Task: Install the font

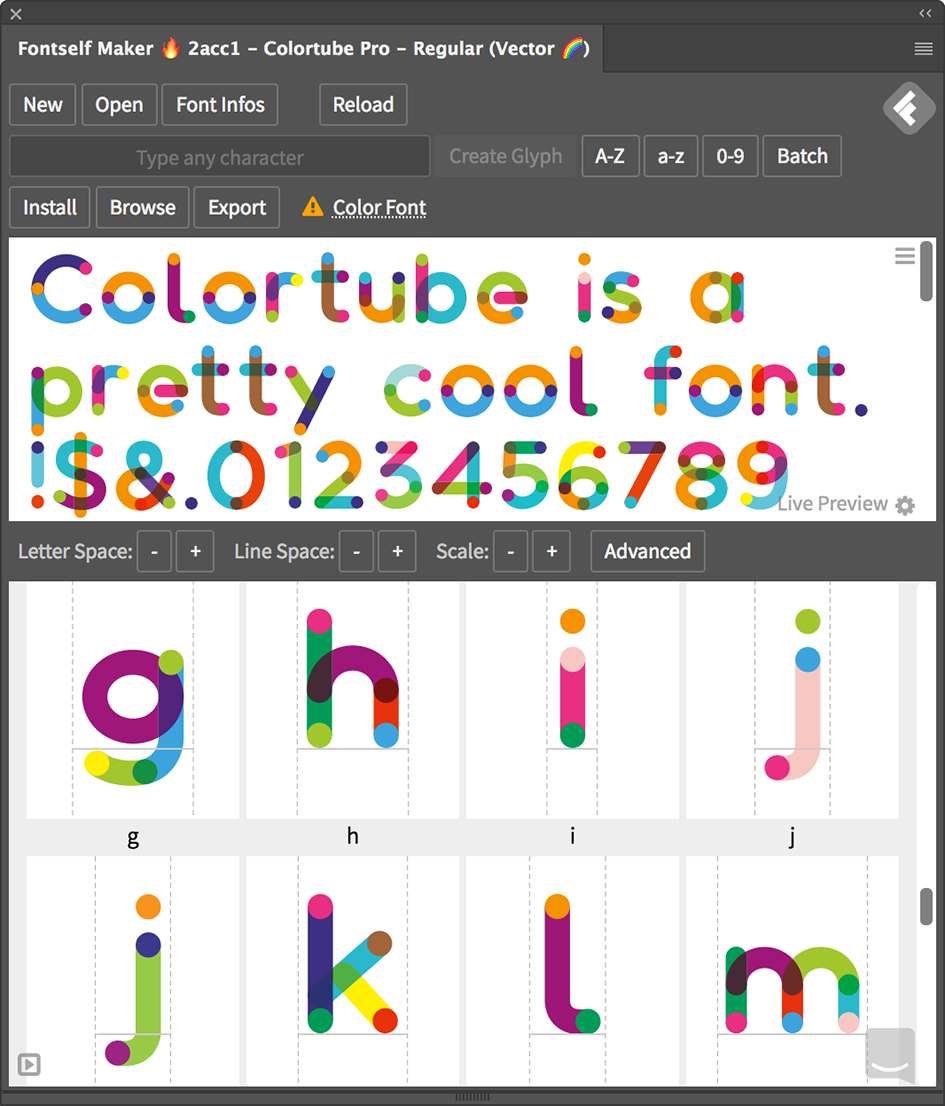Action: (49, 207)
